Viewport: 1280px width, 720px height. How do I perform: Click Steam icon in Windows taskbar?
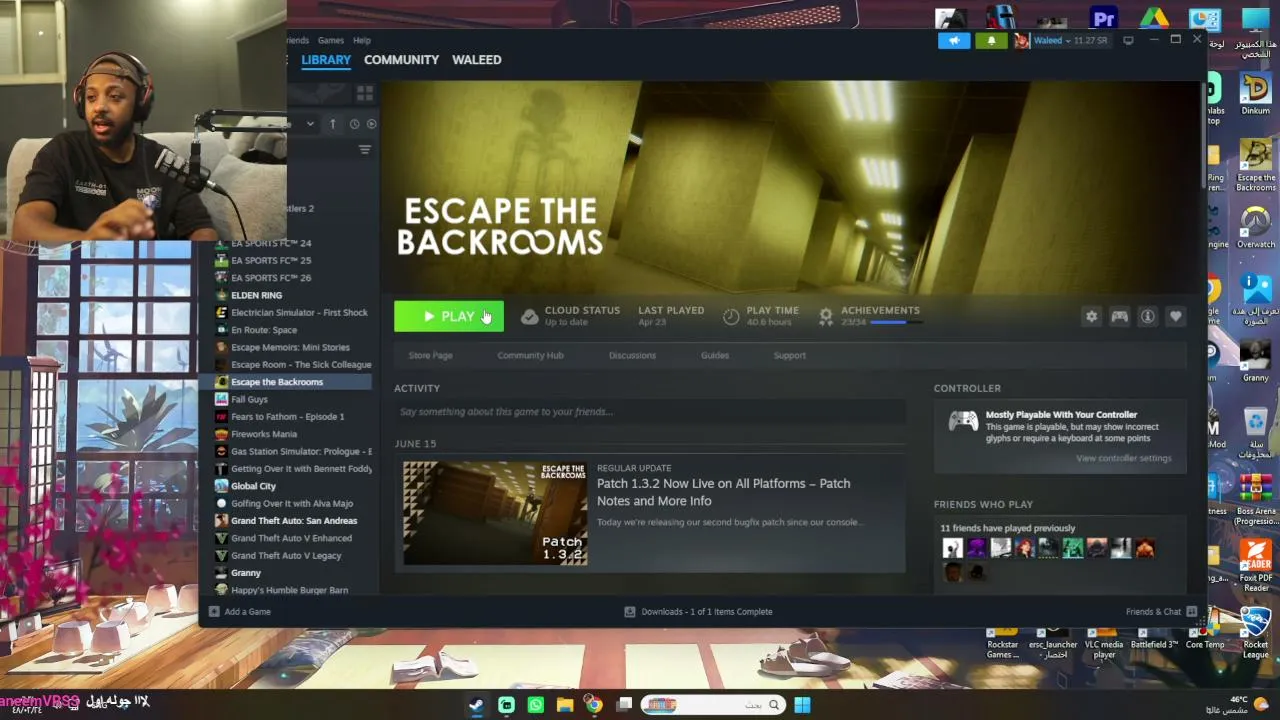coord(477,705)
